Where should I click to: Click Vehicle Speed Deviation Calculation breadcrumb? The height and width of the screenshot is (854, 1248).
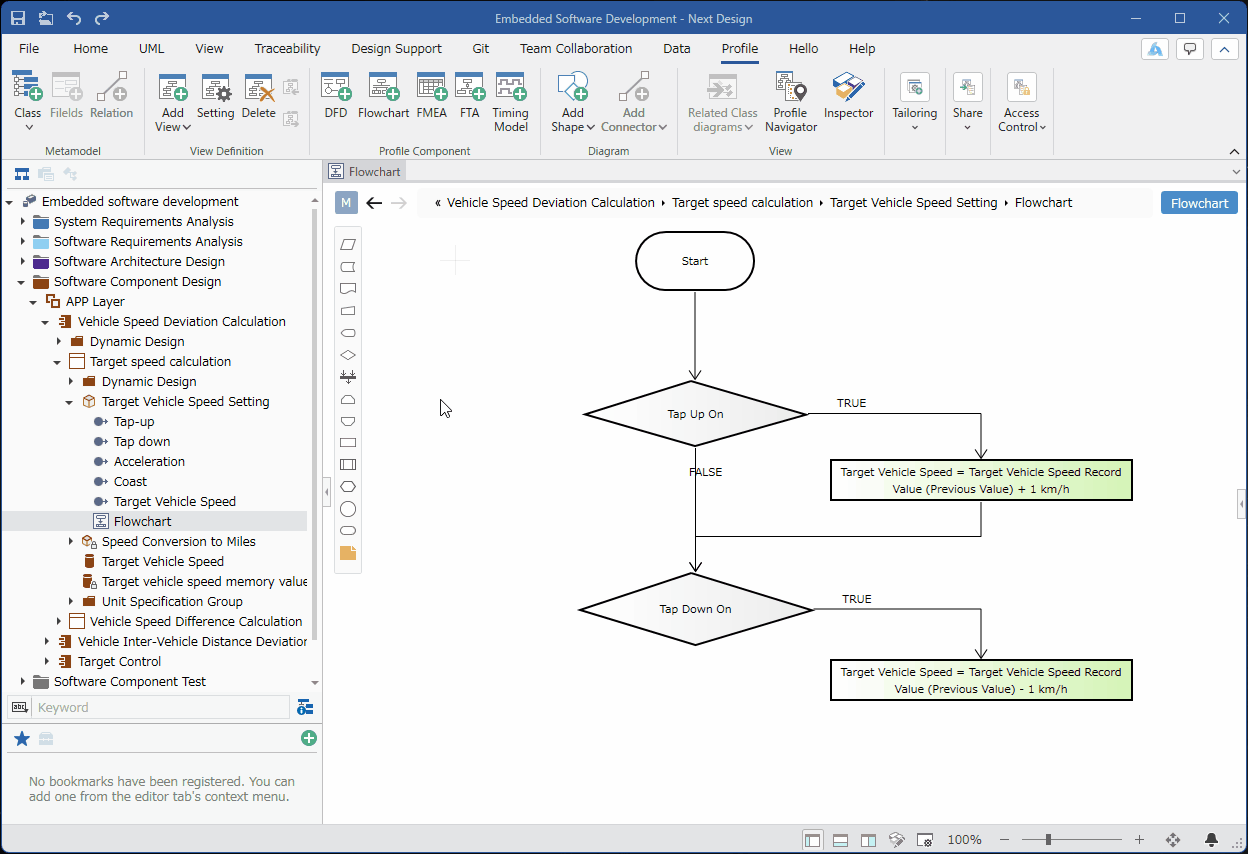[550, 203]
